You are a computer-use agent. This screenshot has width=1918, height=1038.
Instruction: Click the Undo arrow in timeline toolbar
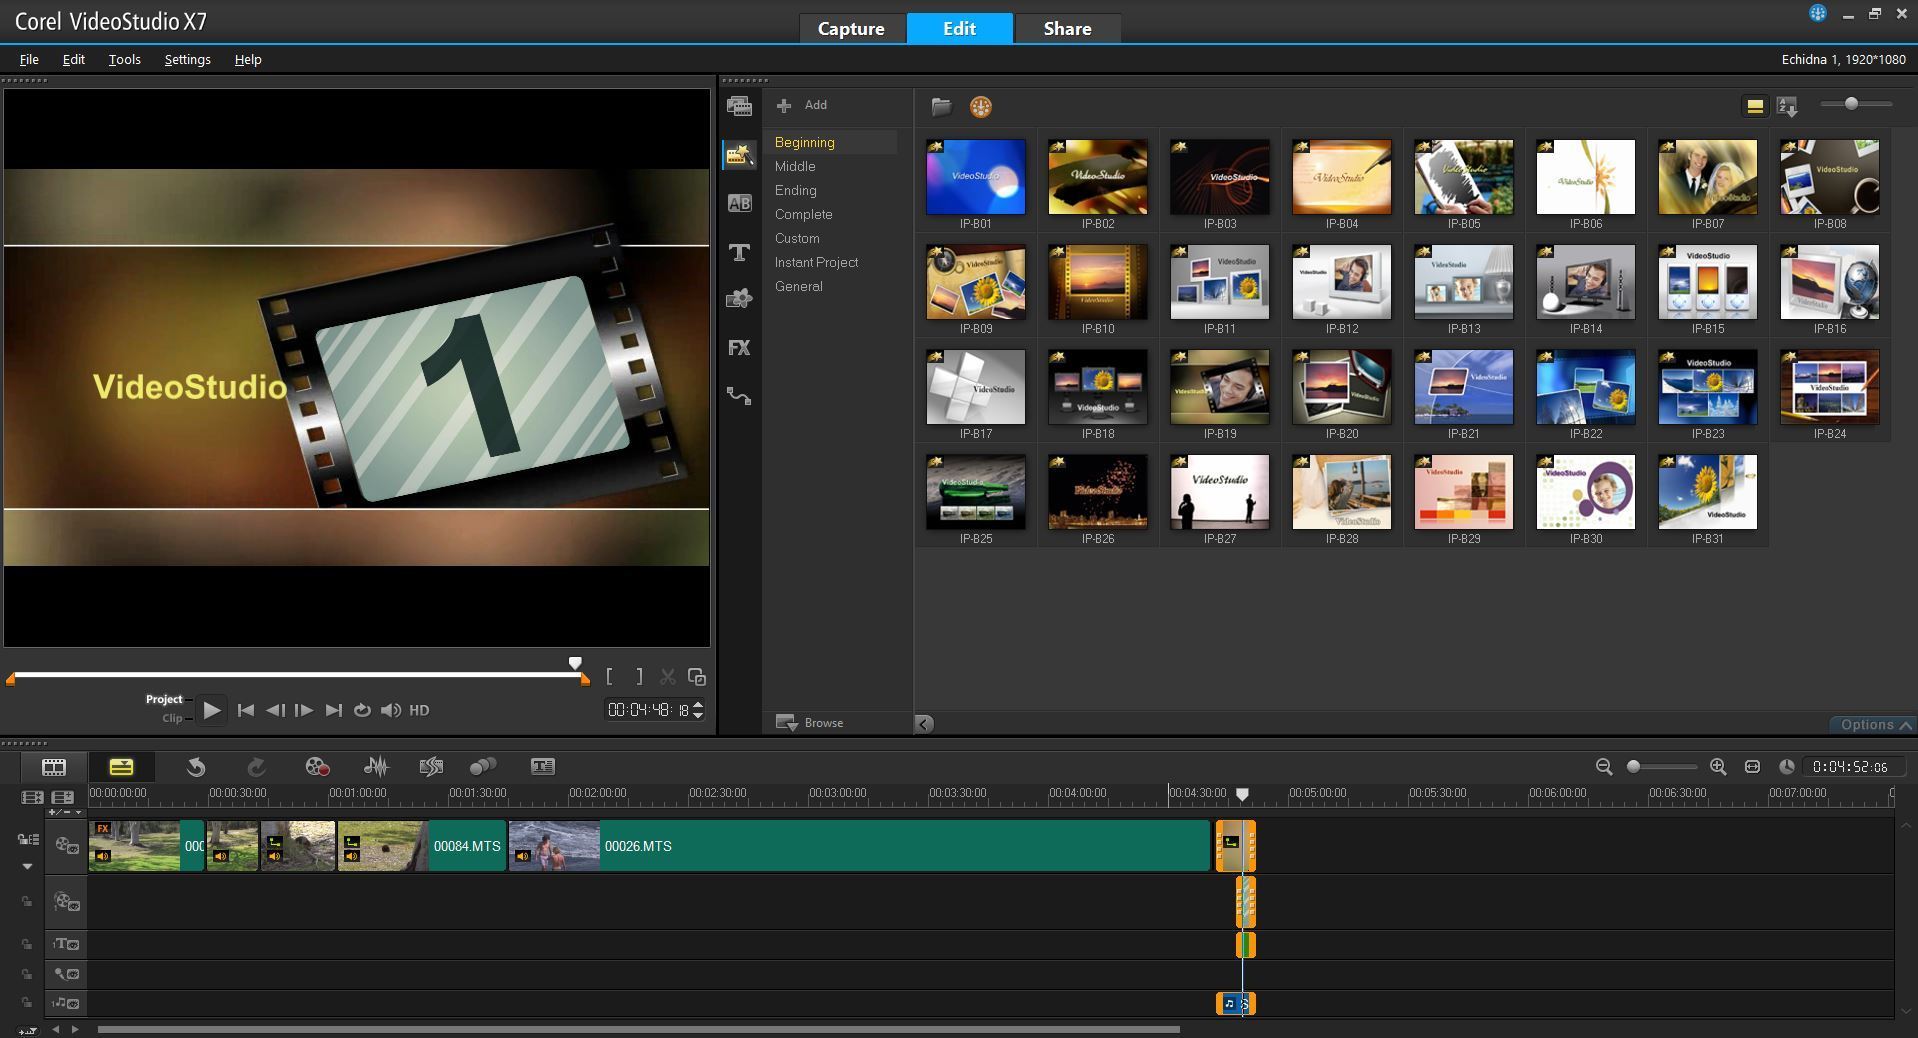pyautogui.click(x=196, y=767)
